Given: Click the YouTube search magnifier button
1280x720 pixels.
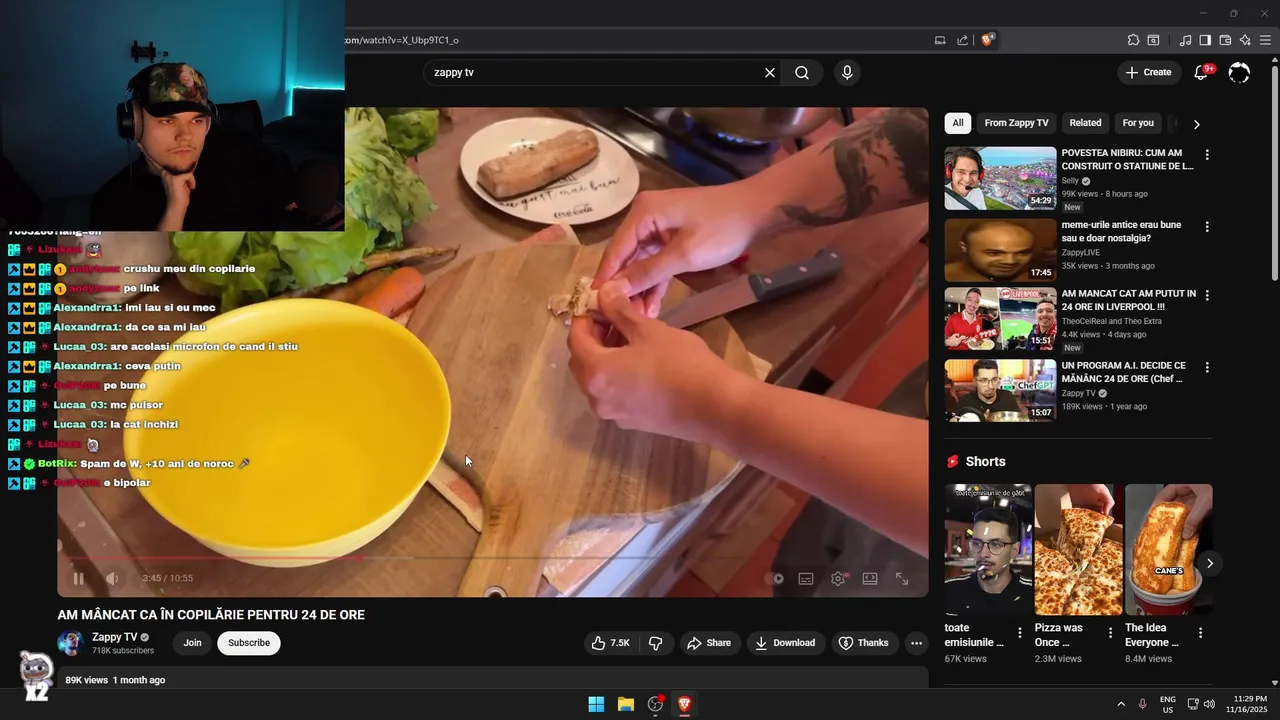Looking at the screenshot, I should [802, 72].
